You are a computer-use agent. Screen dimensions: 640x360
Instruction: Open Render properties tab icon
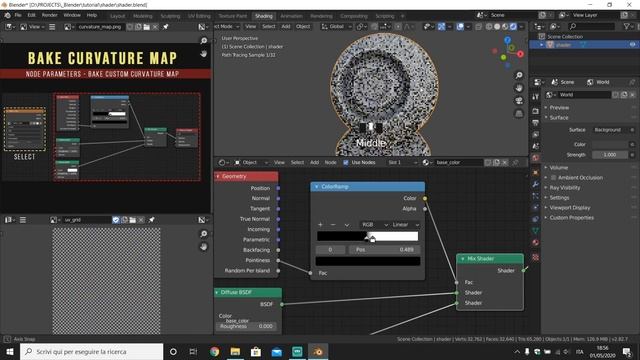(x=536, y=111)
